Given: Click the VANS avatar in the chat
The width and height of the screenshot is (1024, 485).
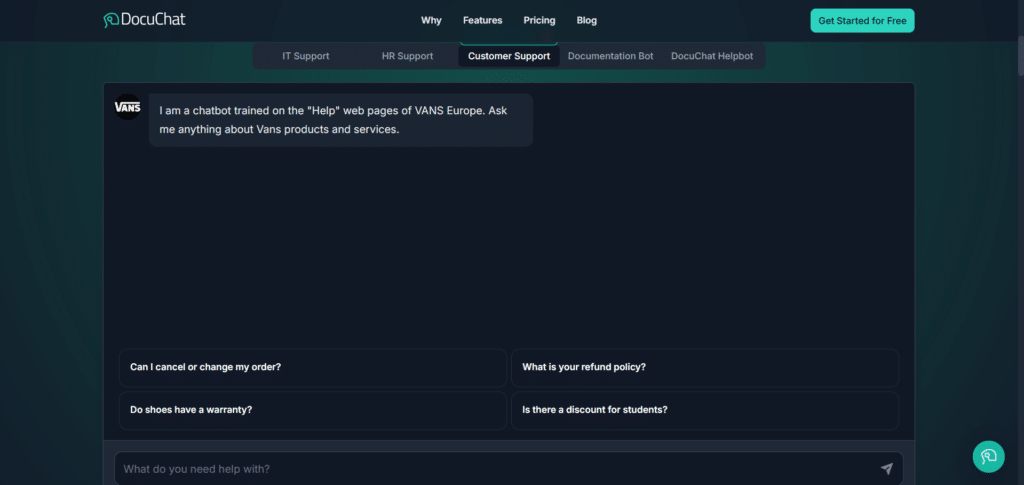Looking at the screenshot, I should click(x=128, y=107).
